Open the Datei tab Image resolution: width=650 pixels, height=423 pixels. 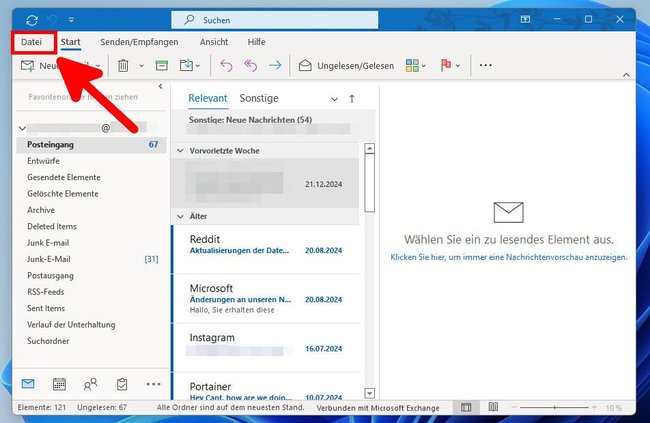[x=32, y=42]
